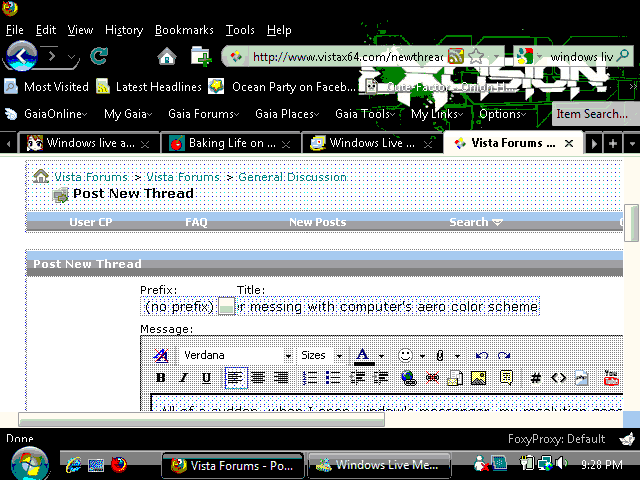Undo the last edit in the editor

pos(482,355)
